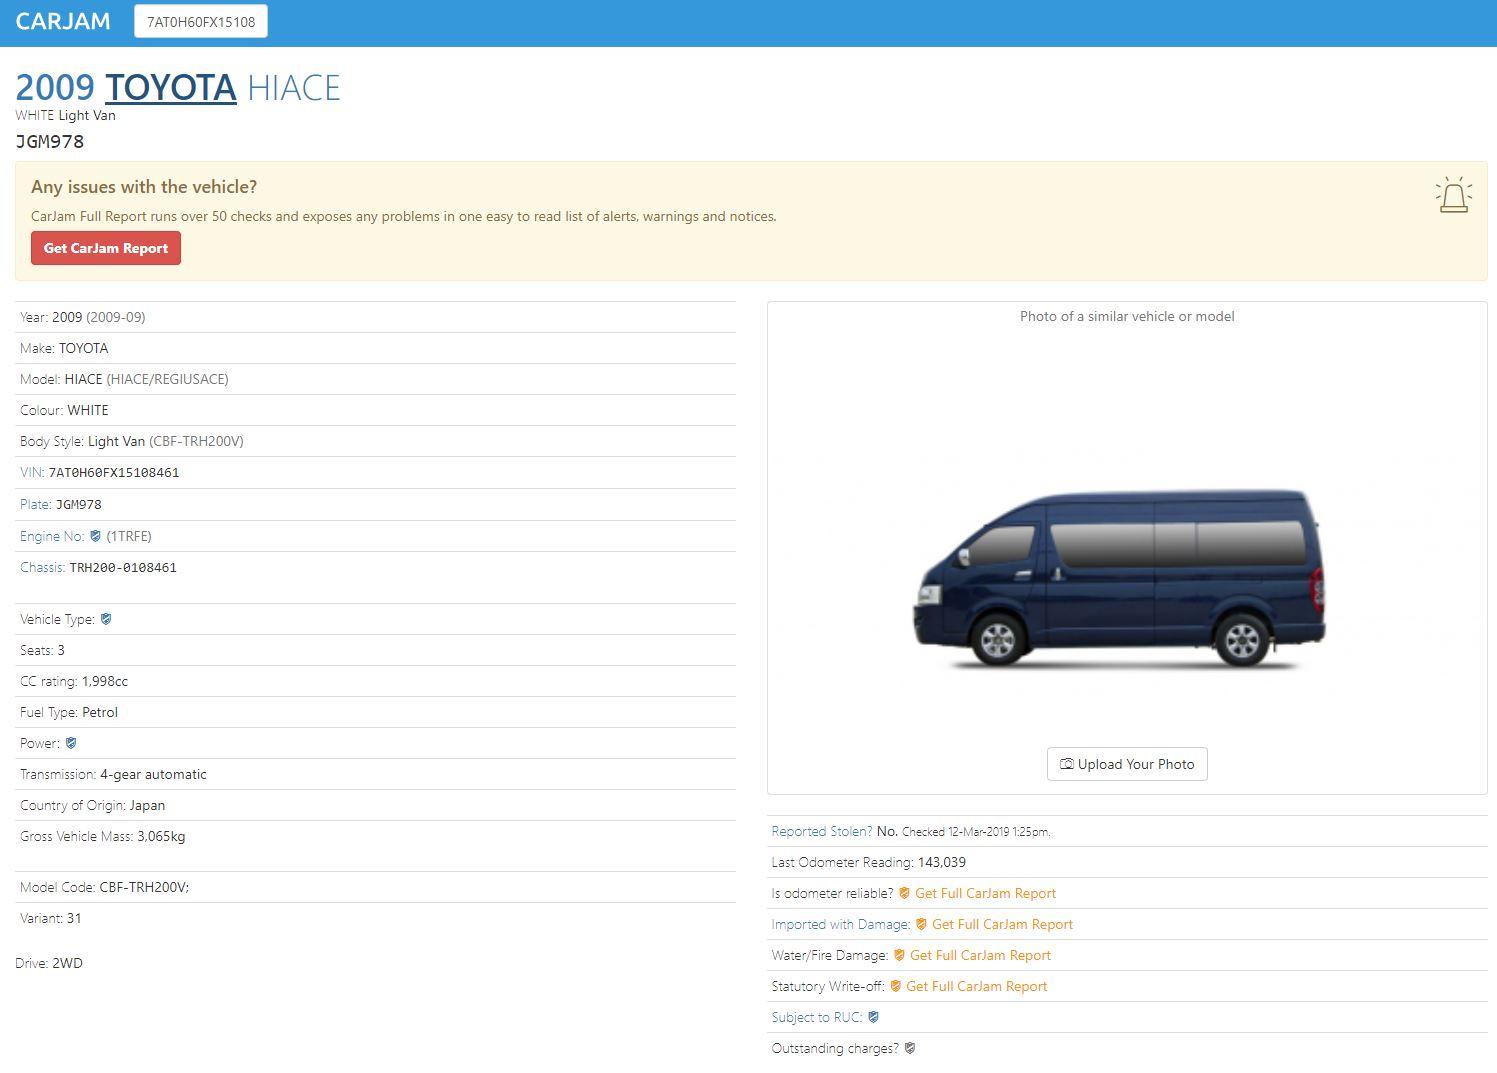Click the red Get CarJam Report button

pyautogui.click(x=106, y=248)
